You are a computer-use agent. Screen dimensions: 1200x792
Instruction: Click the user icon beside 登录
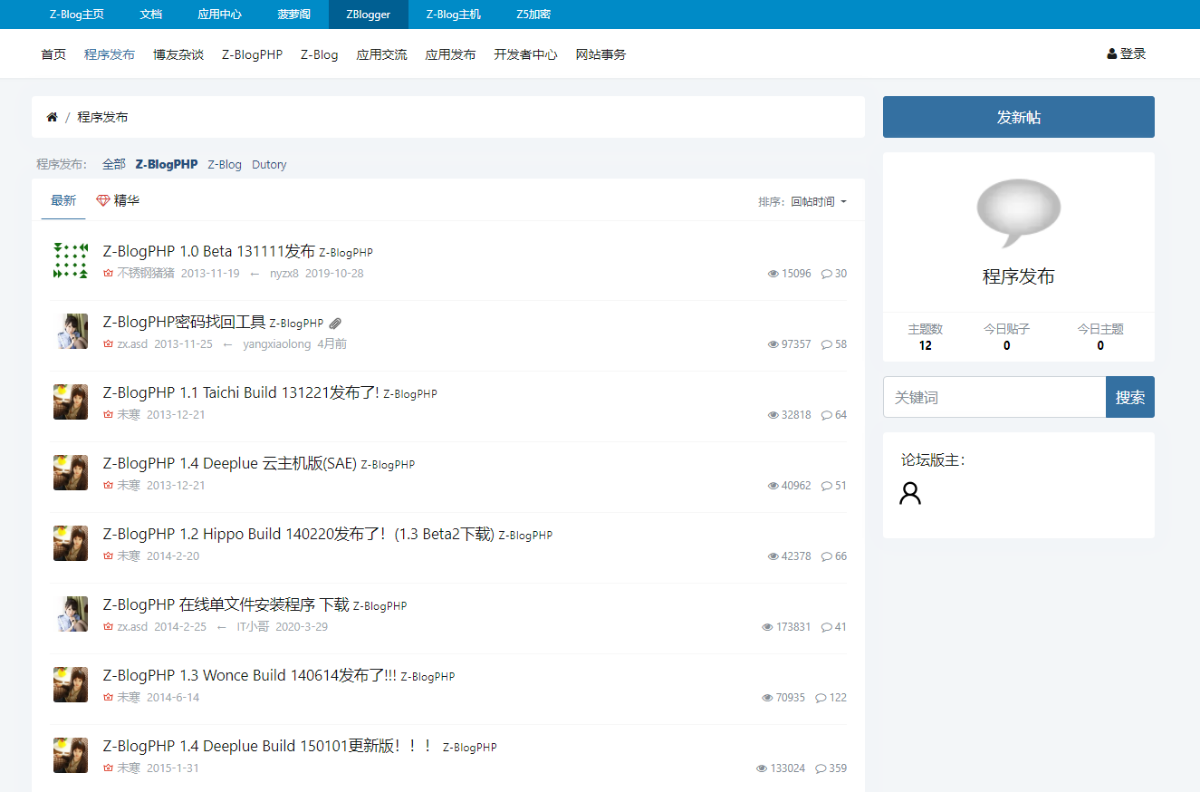(1112, 54)
